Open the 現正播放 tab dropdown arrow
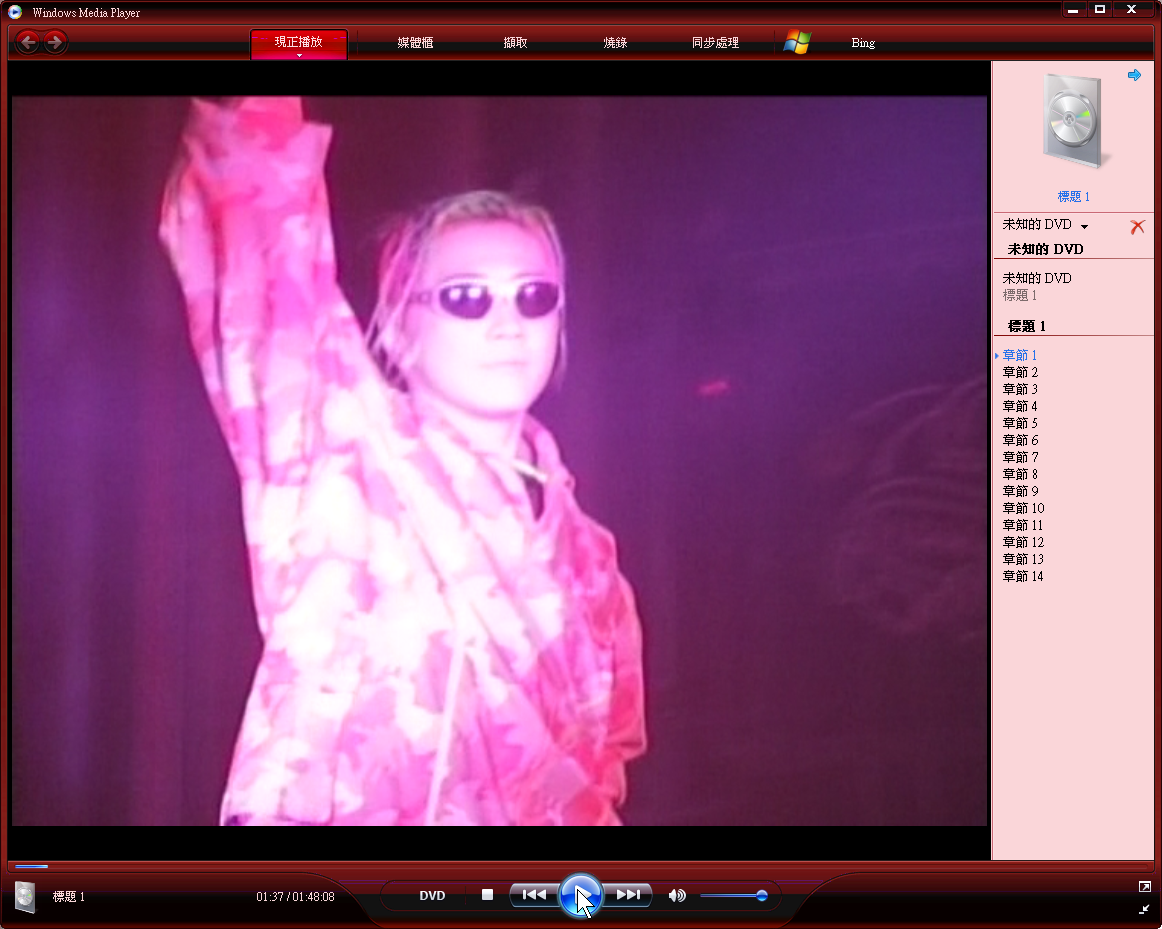Screen dimensions: 1162x929 point(299,56)
